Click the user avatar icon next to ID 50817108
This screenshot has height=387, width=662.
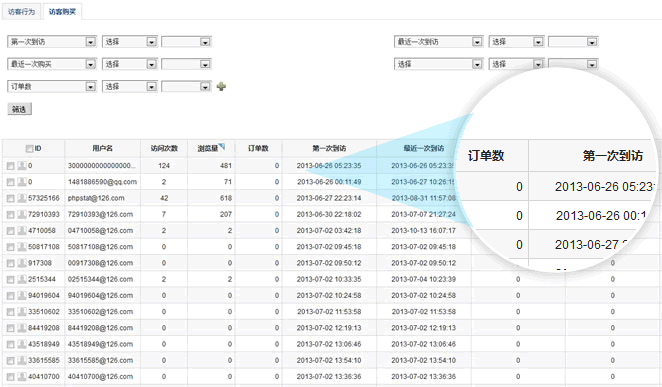pyautogui.click(x=22, y=247)
